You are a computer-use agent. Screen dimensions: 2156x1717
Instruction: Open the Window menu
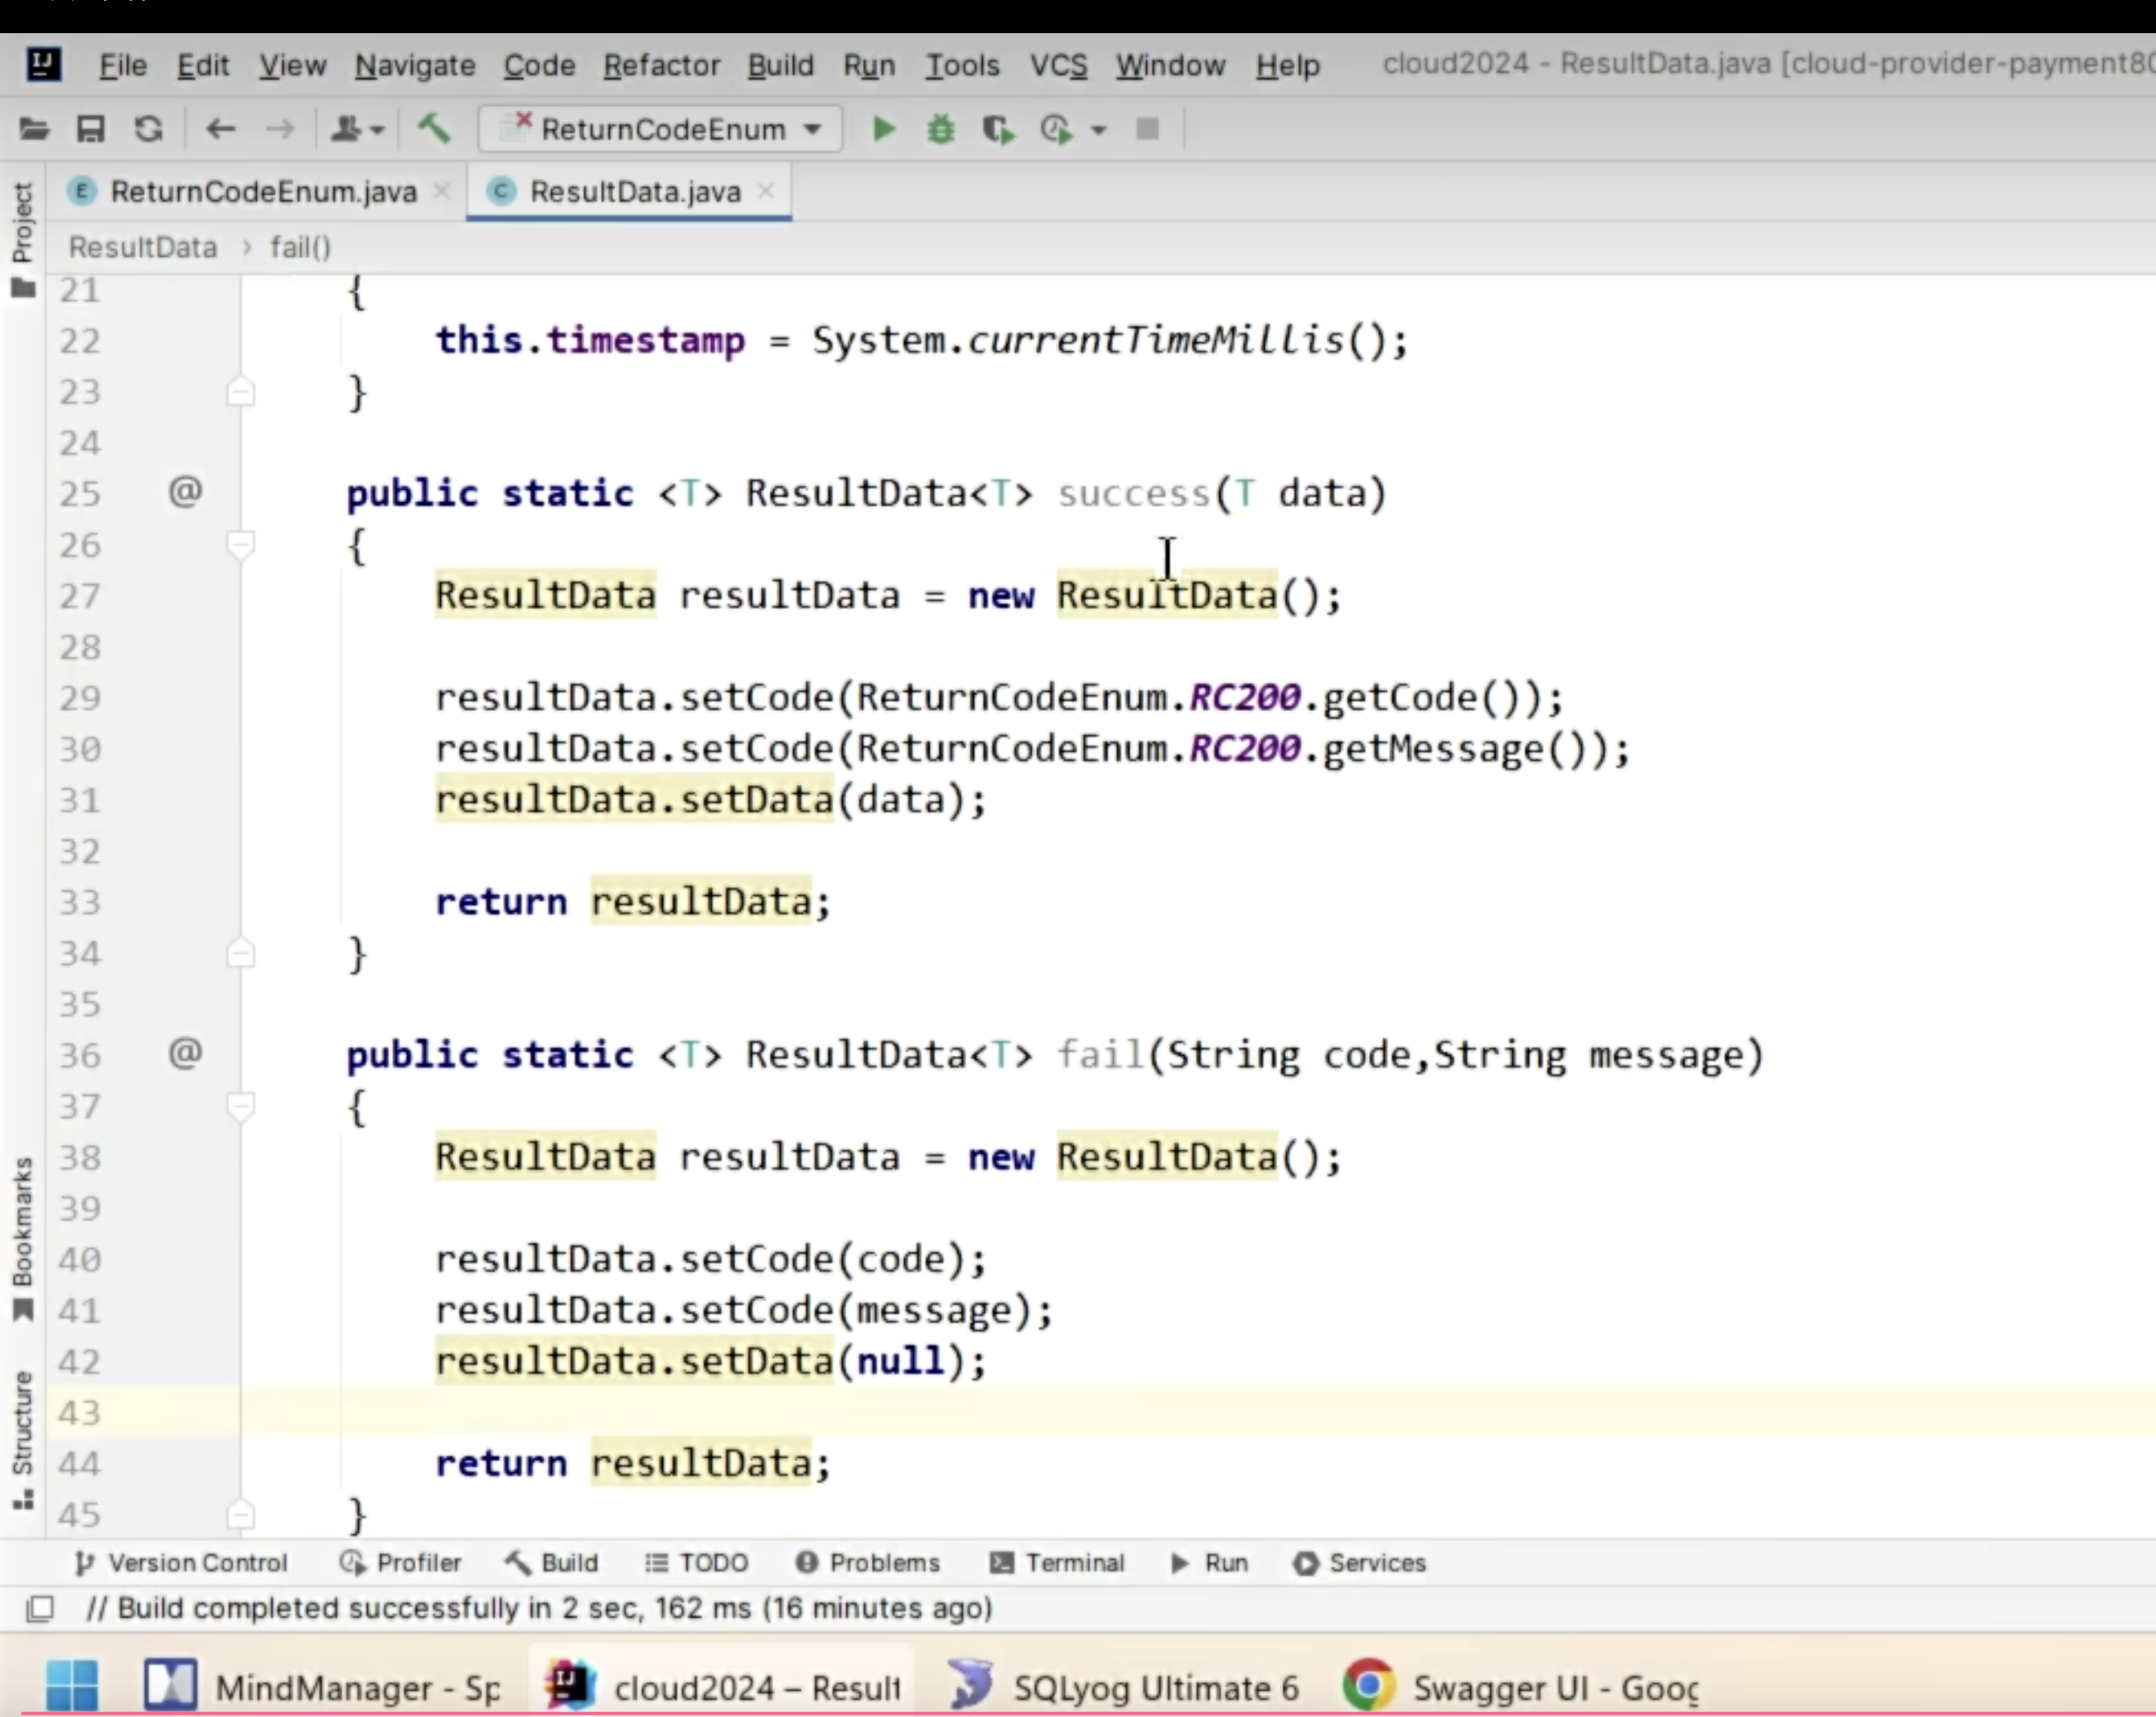point(1170,65)
